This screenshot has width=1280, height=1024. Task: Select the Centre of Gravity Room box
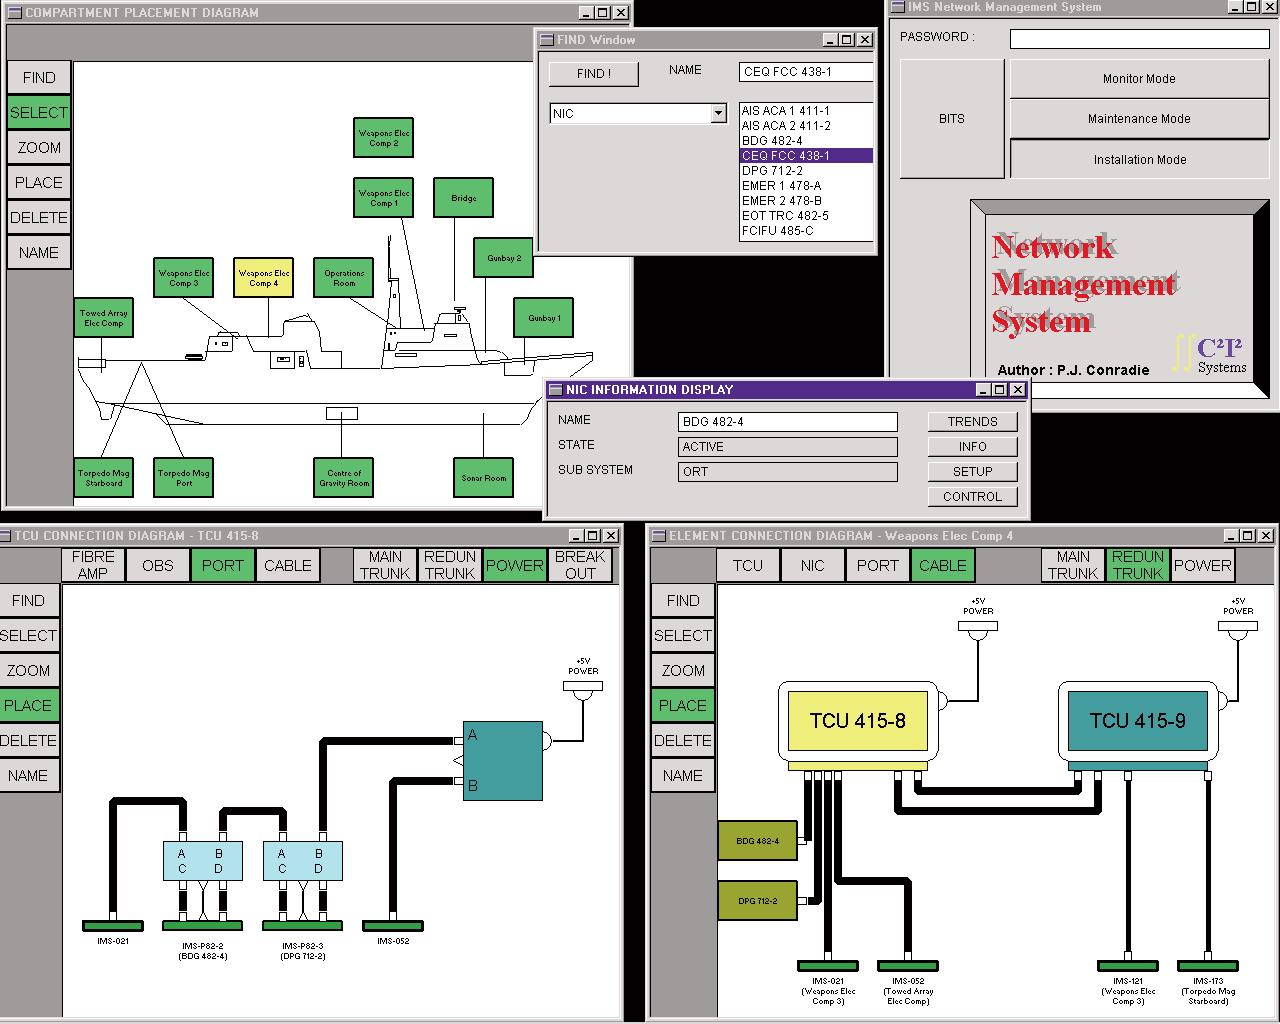pos(344,478)
